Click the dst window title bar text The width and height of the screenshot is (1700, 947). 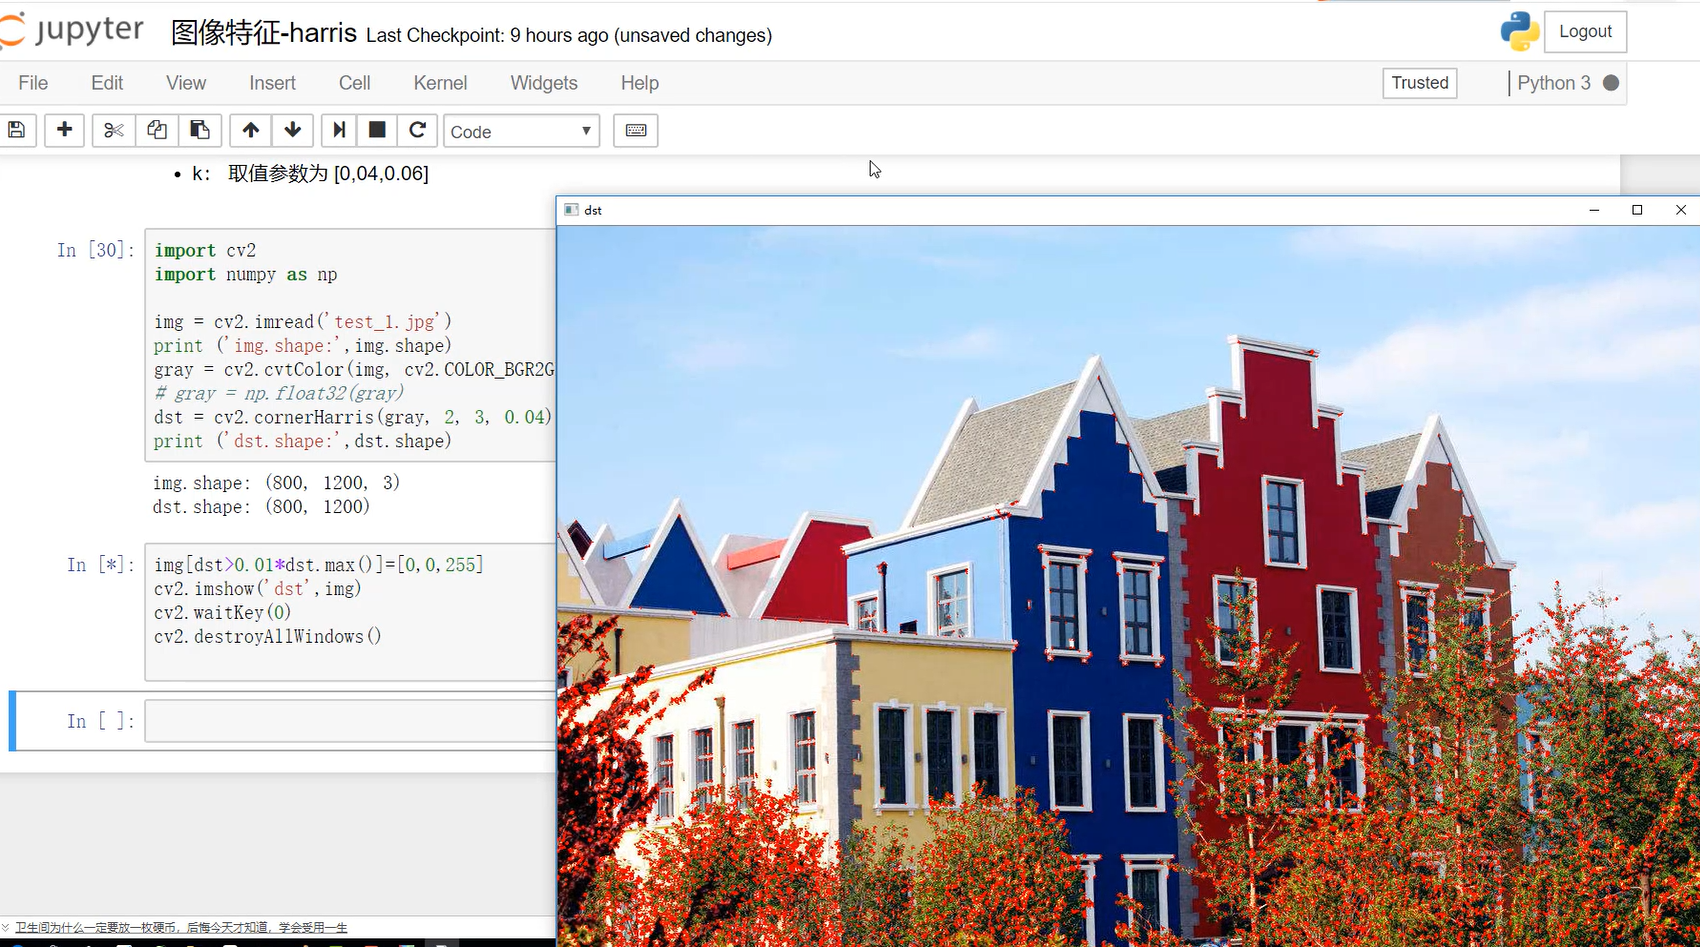593,210
